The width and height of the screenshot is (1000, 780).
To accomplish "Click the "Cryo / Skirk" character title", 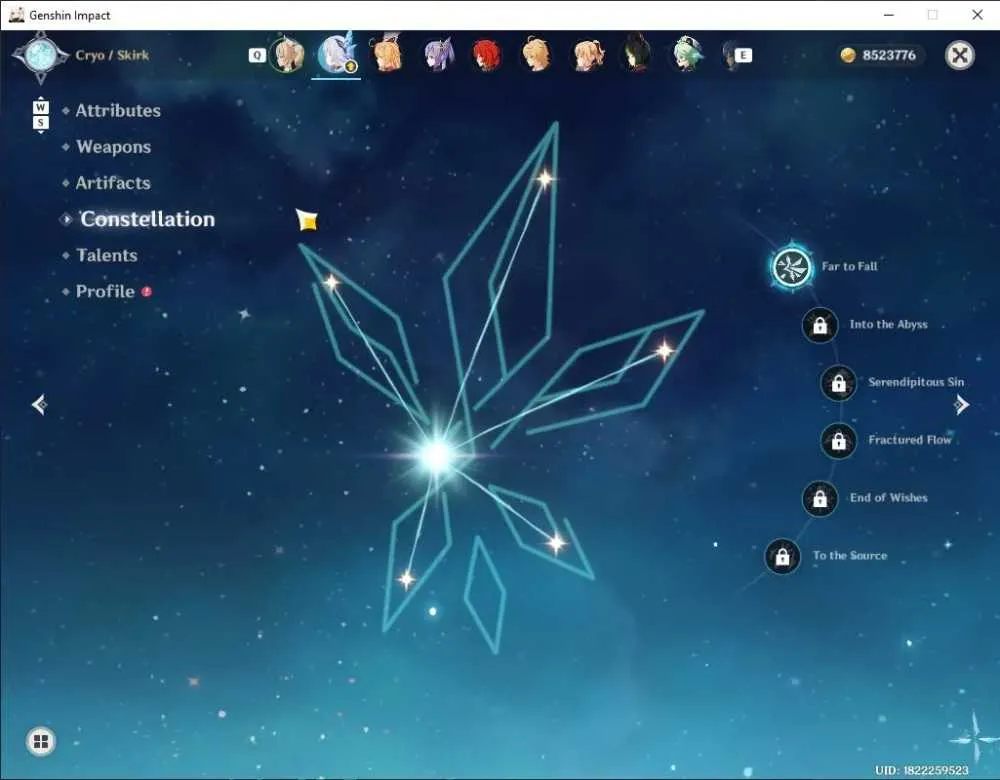I will click(x=112, y=55).
